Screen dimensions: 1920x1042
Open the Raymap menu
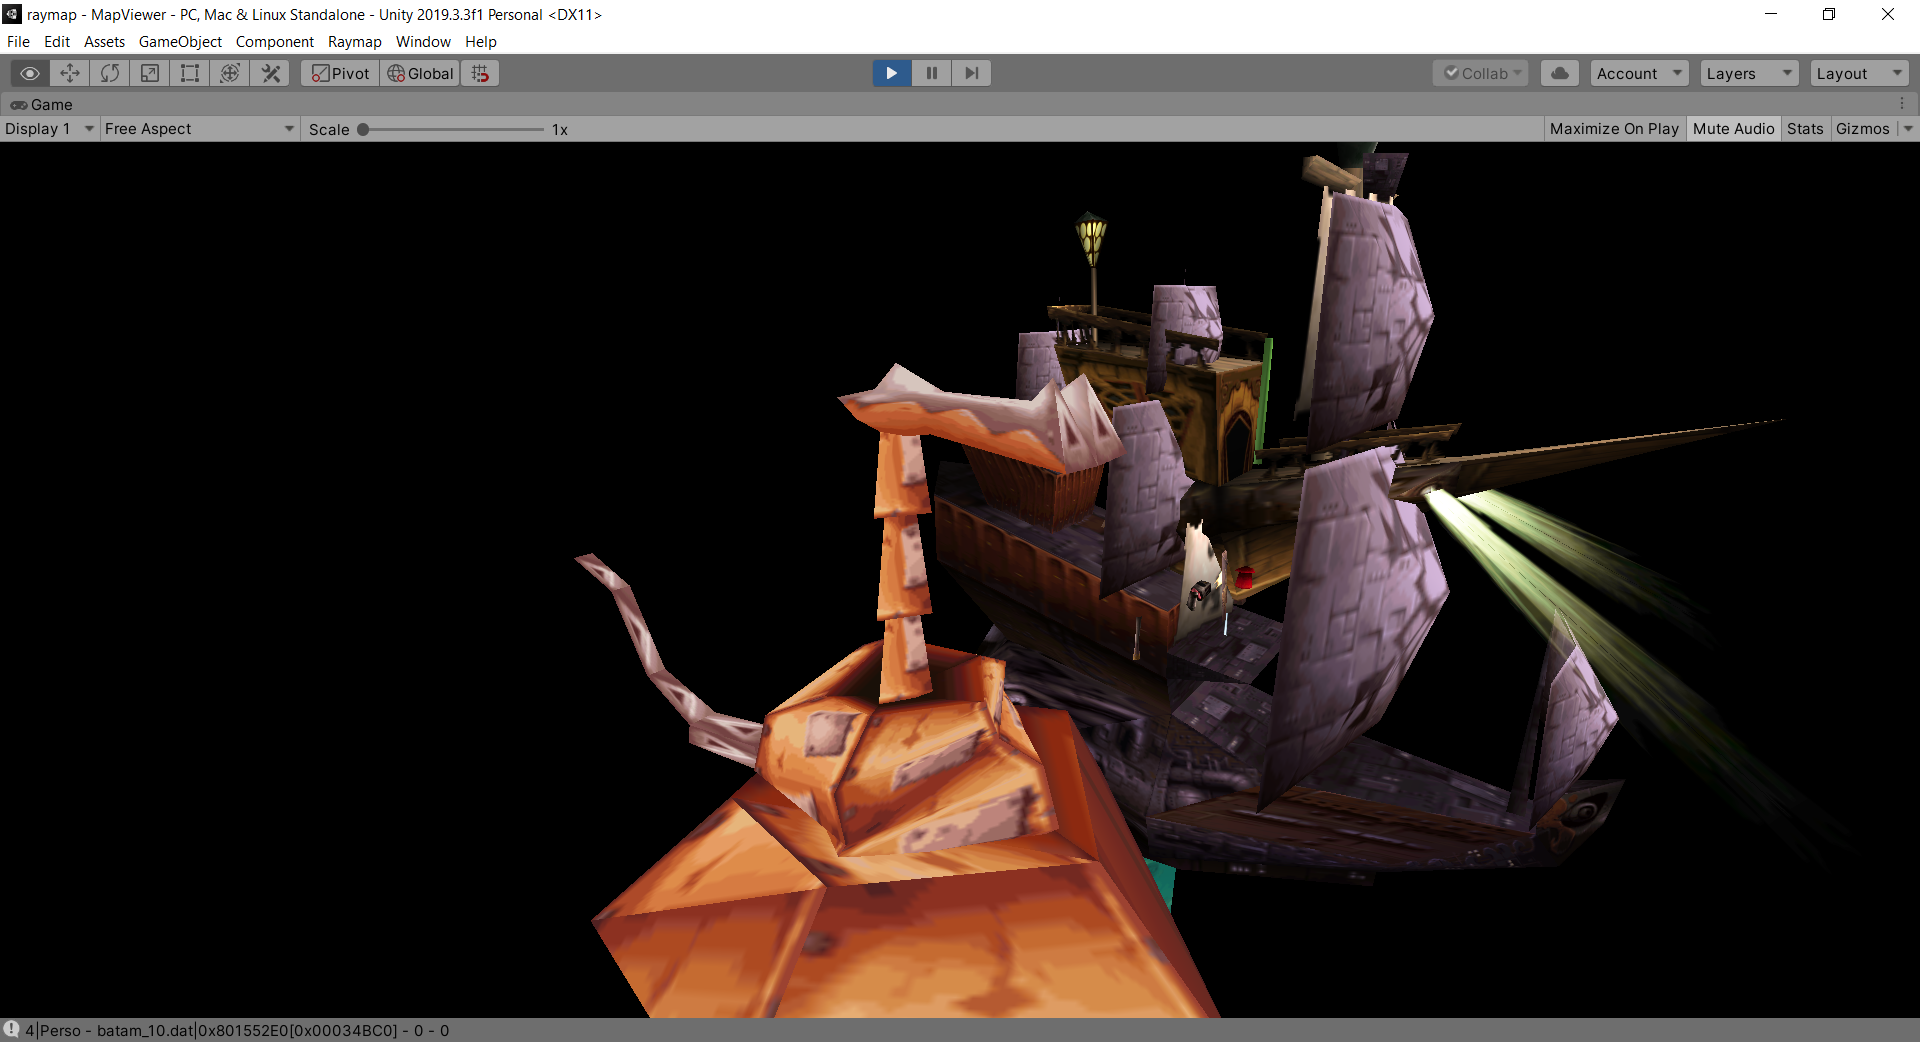(x=354, y=42)
